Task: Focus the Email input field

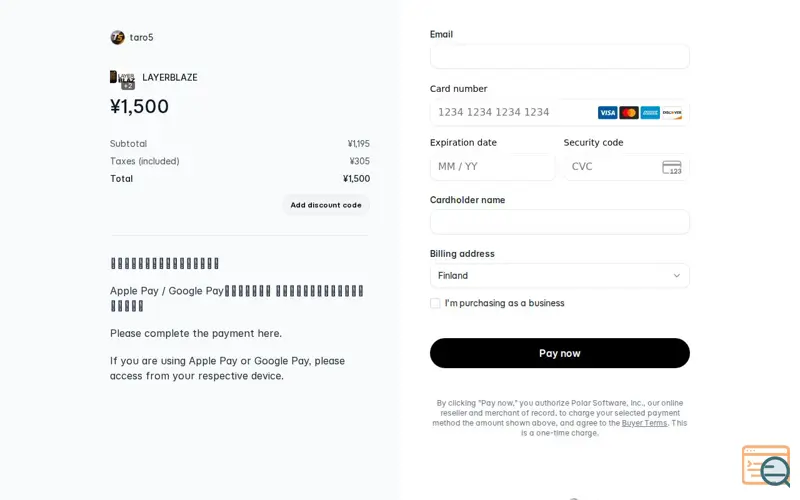Action: pos(560,57)
